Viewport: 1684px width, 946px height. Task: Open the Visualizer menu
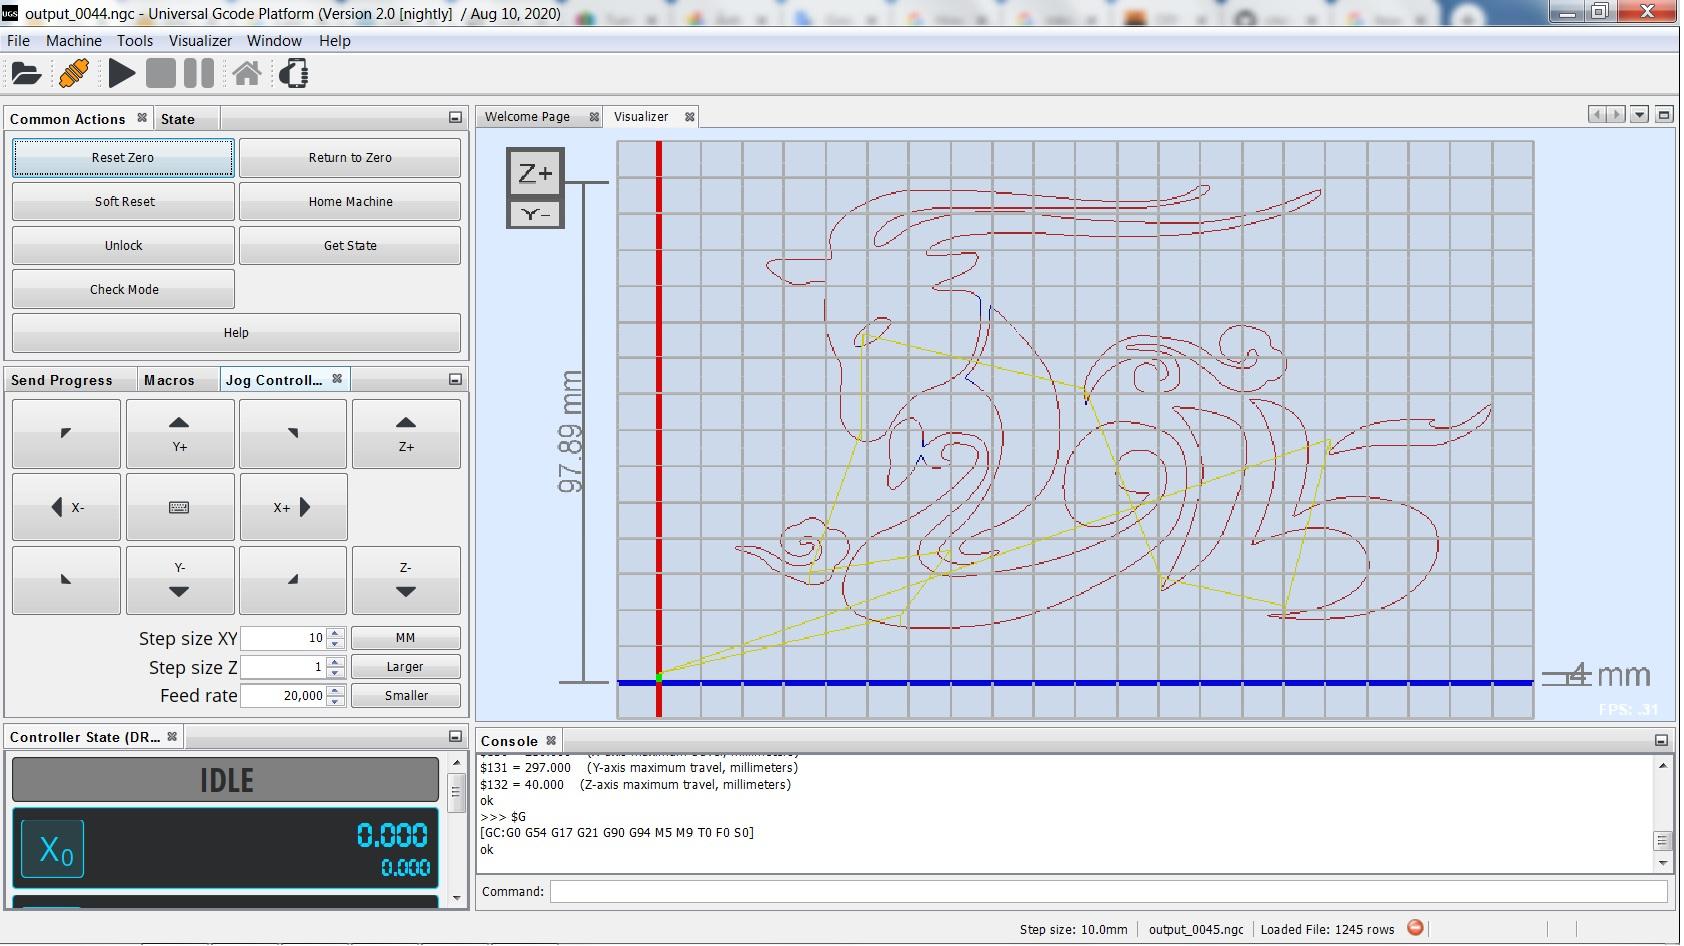point(200,41)
